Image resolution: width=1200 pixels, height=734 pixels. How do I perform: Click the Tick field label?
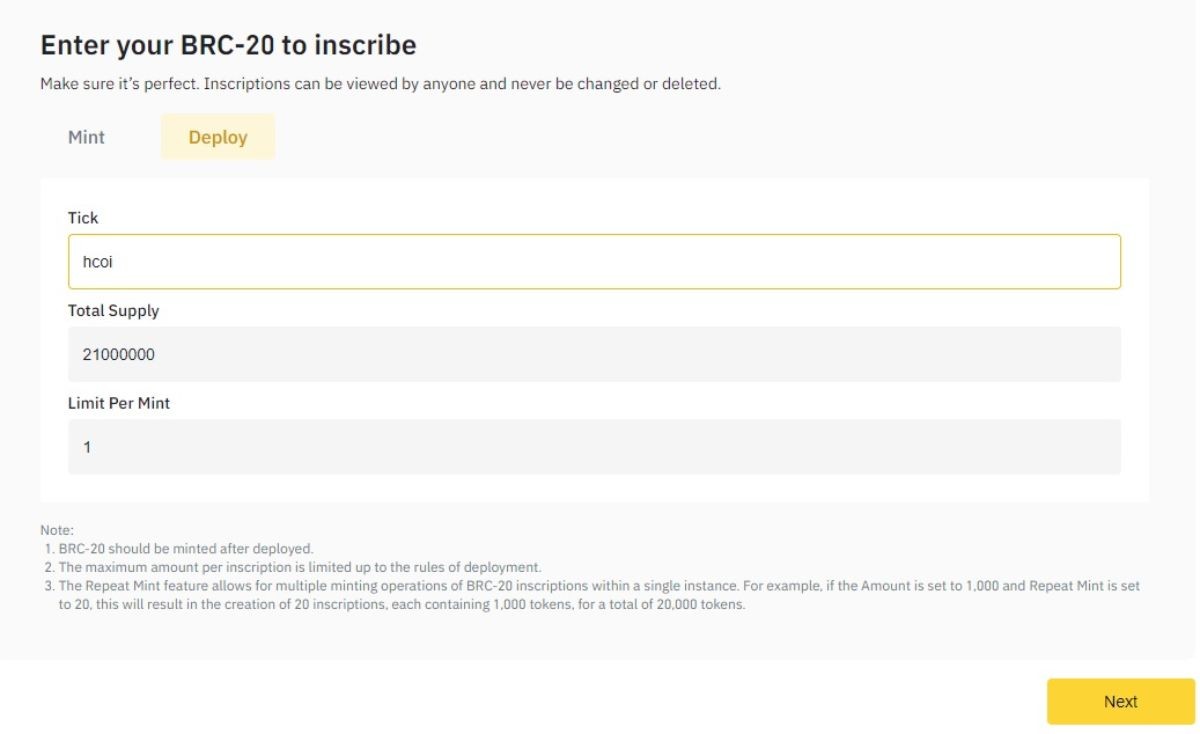click(83, 217)
